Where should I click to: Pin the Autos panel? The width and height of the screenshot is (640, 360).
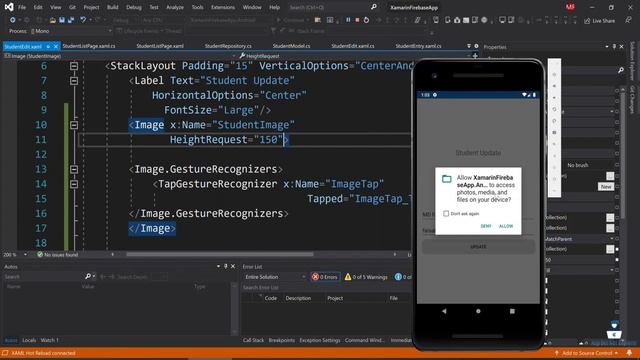tap(225, 266)
